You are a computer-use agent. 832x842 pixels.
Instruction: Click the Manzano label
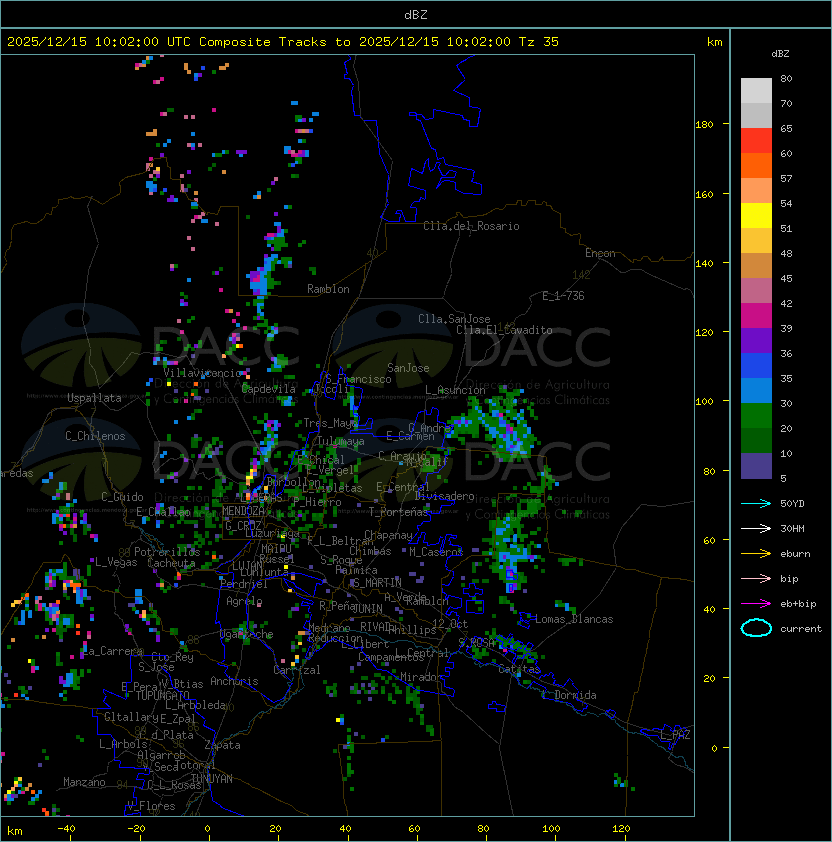click(84, 782)
